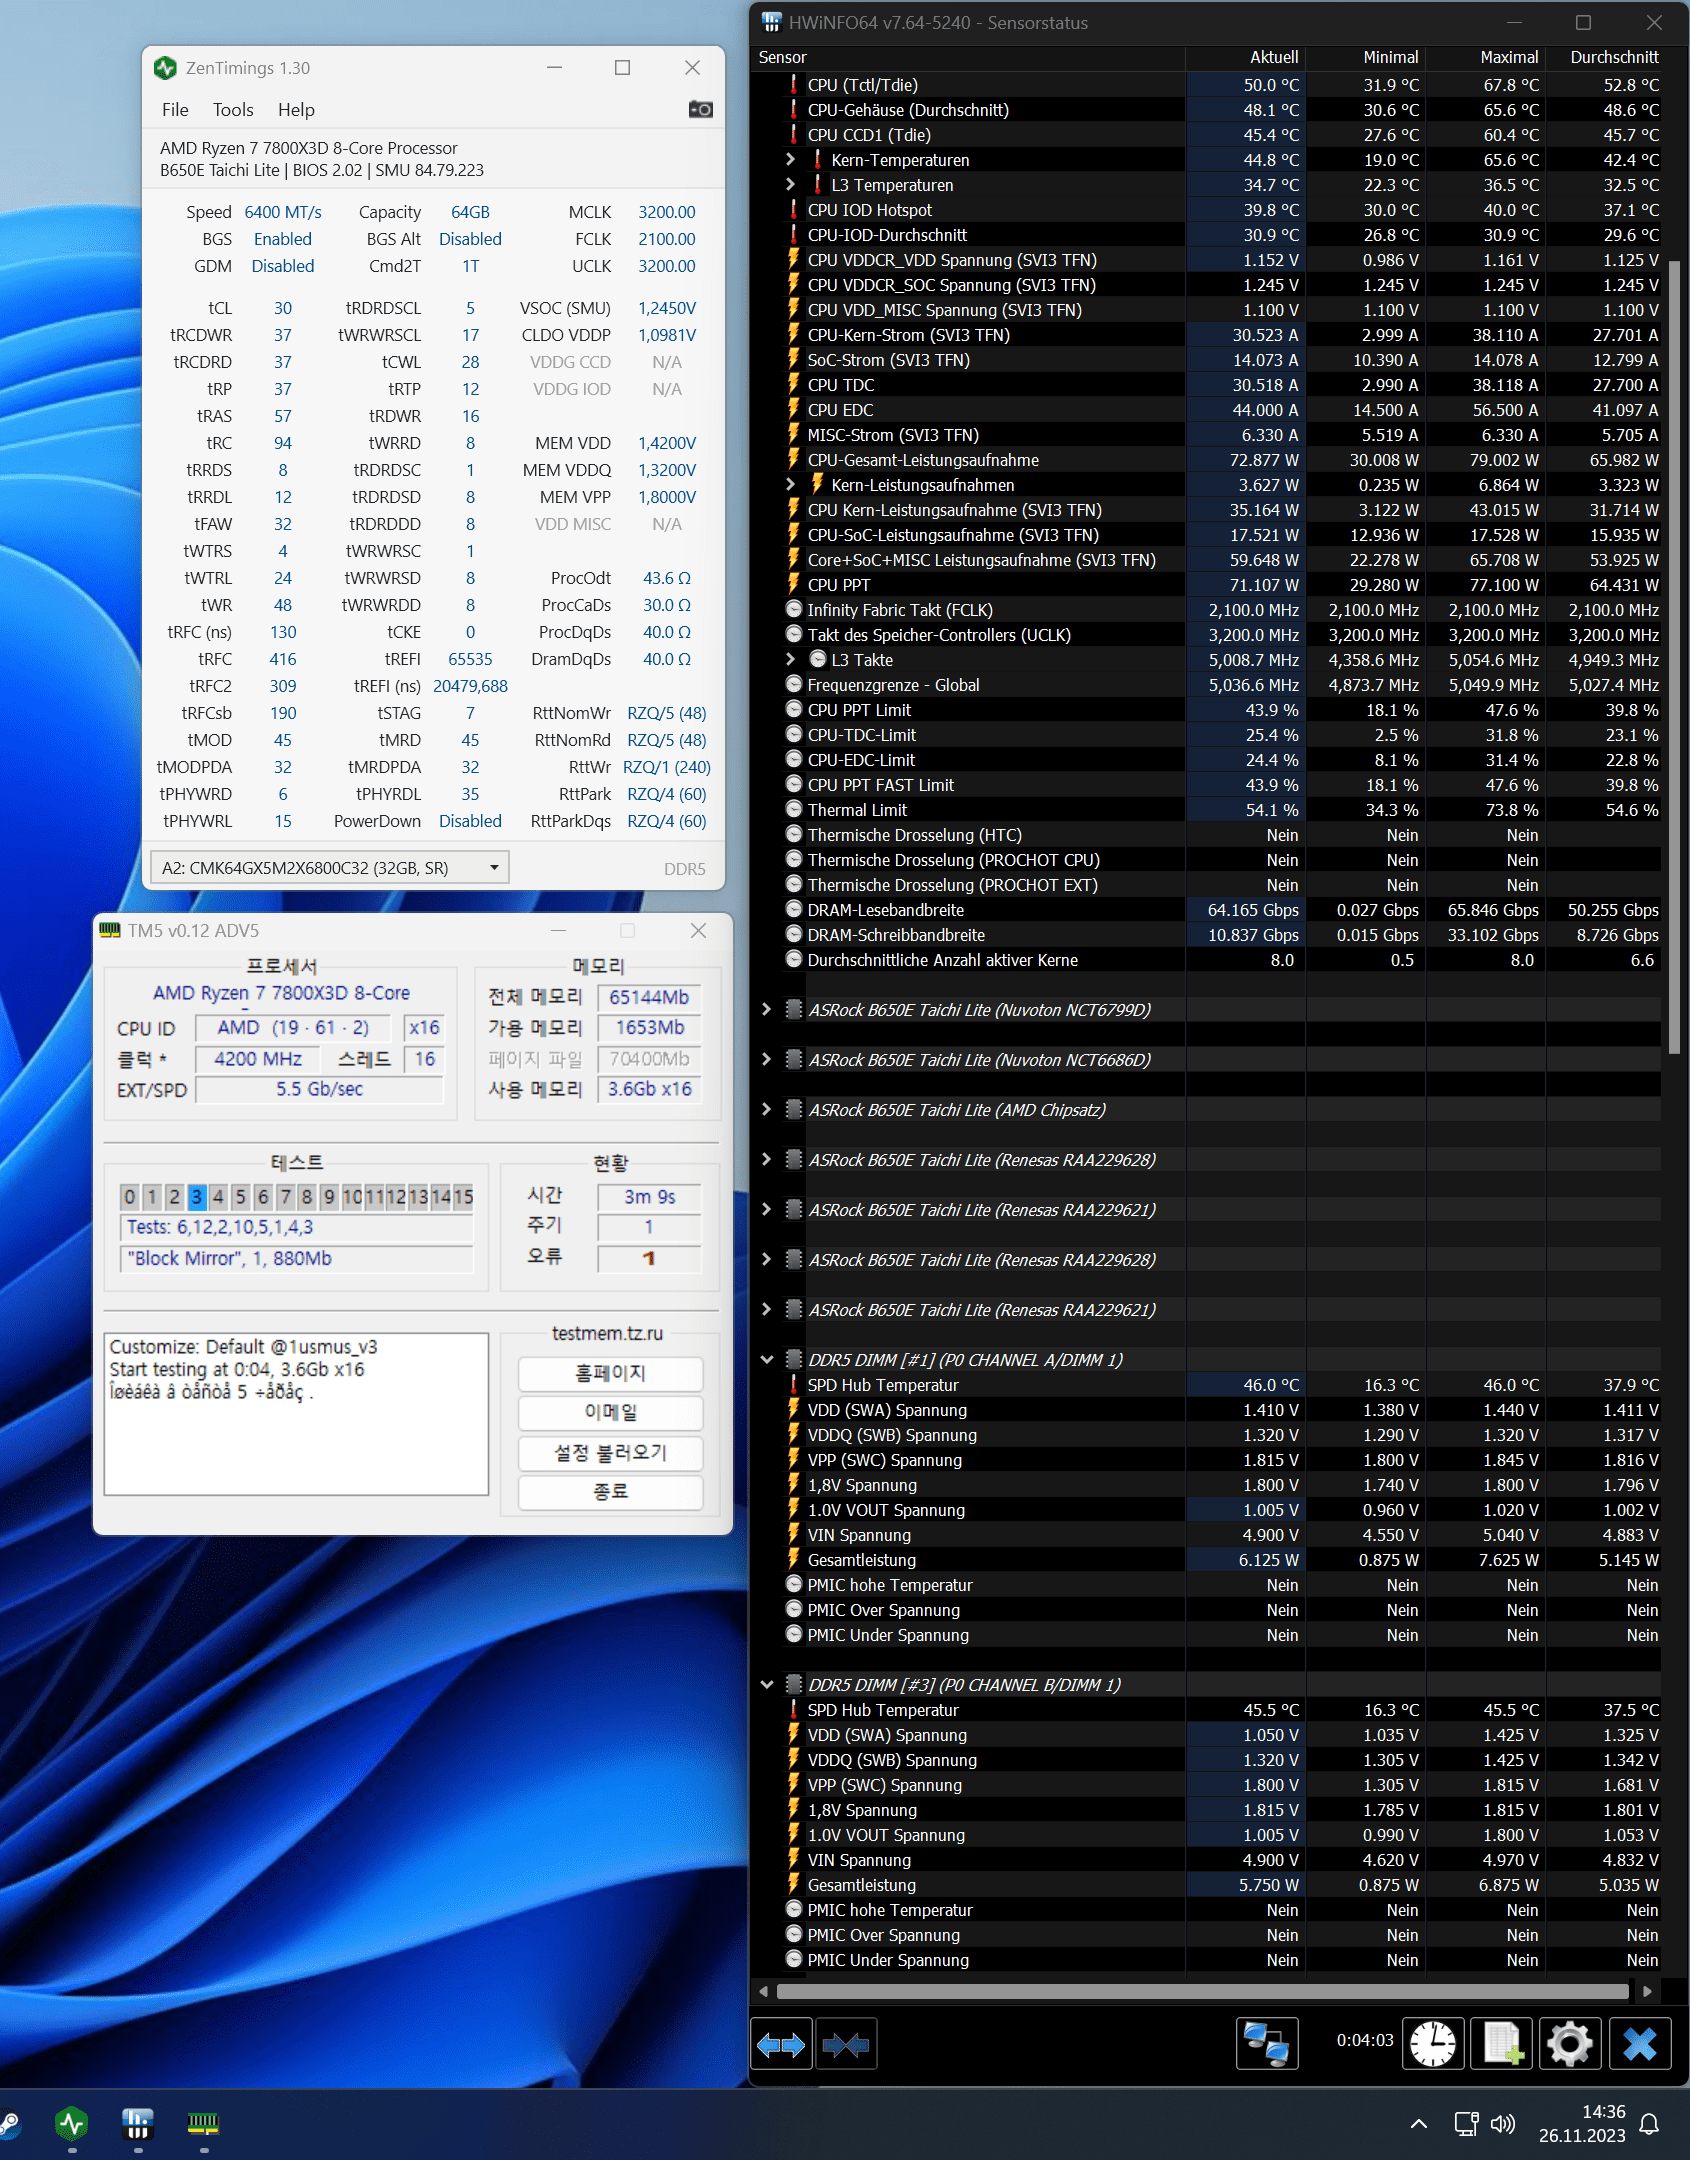Click the green ZenTimings taskbar icon
The width and height of the screenshot is (1690, 2160).
point(72,2123)
